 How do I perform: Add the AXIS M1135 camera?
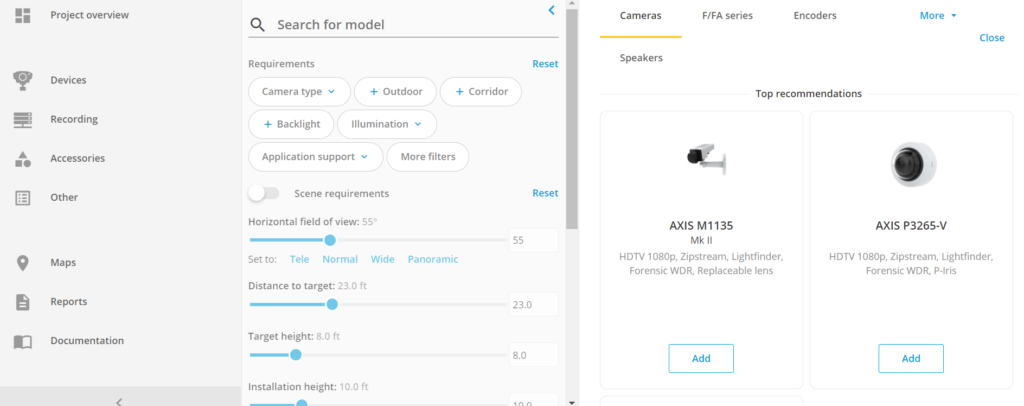[x=701, y=358]
